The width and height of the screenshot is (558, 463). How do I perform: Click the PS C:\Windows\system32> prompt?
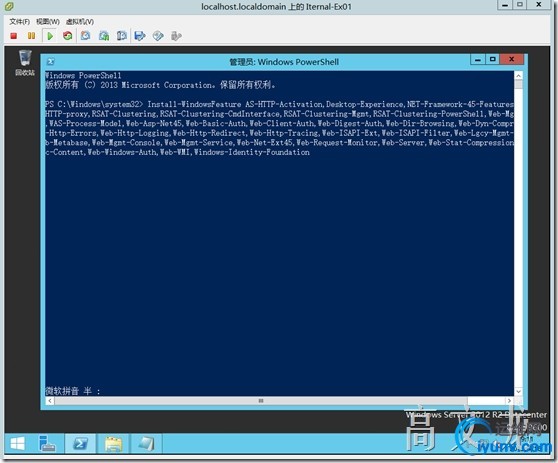pyautogui.click(x=94, y=104)
